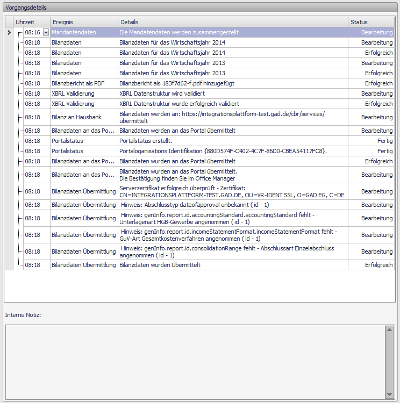This screenshot has height=403, width=400.
Task: Select the 'Bilanz an Hausbank' event cell
Action: click(84, 117)
